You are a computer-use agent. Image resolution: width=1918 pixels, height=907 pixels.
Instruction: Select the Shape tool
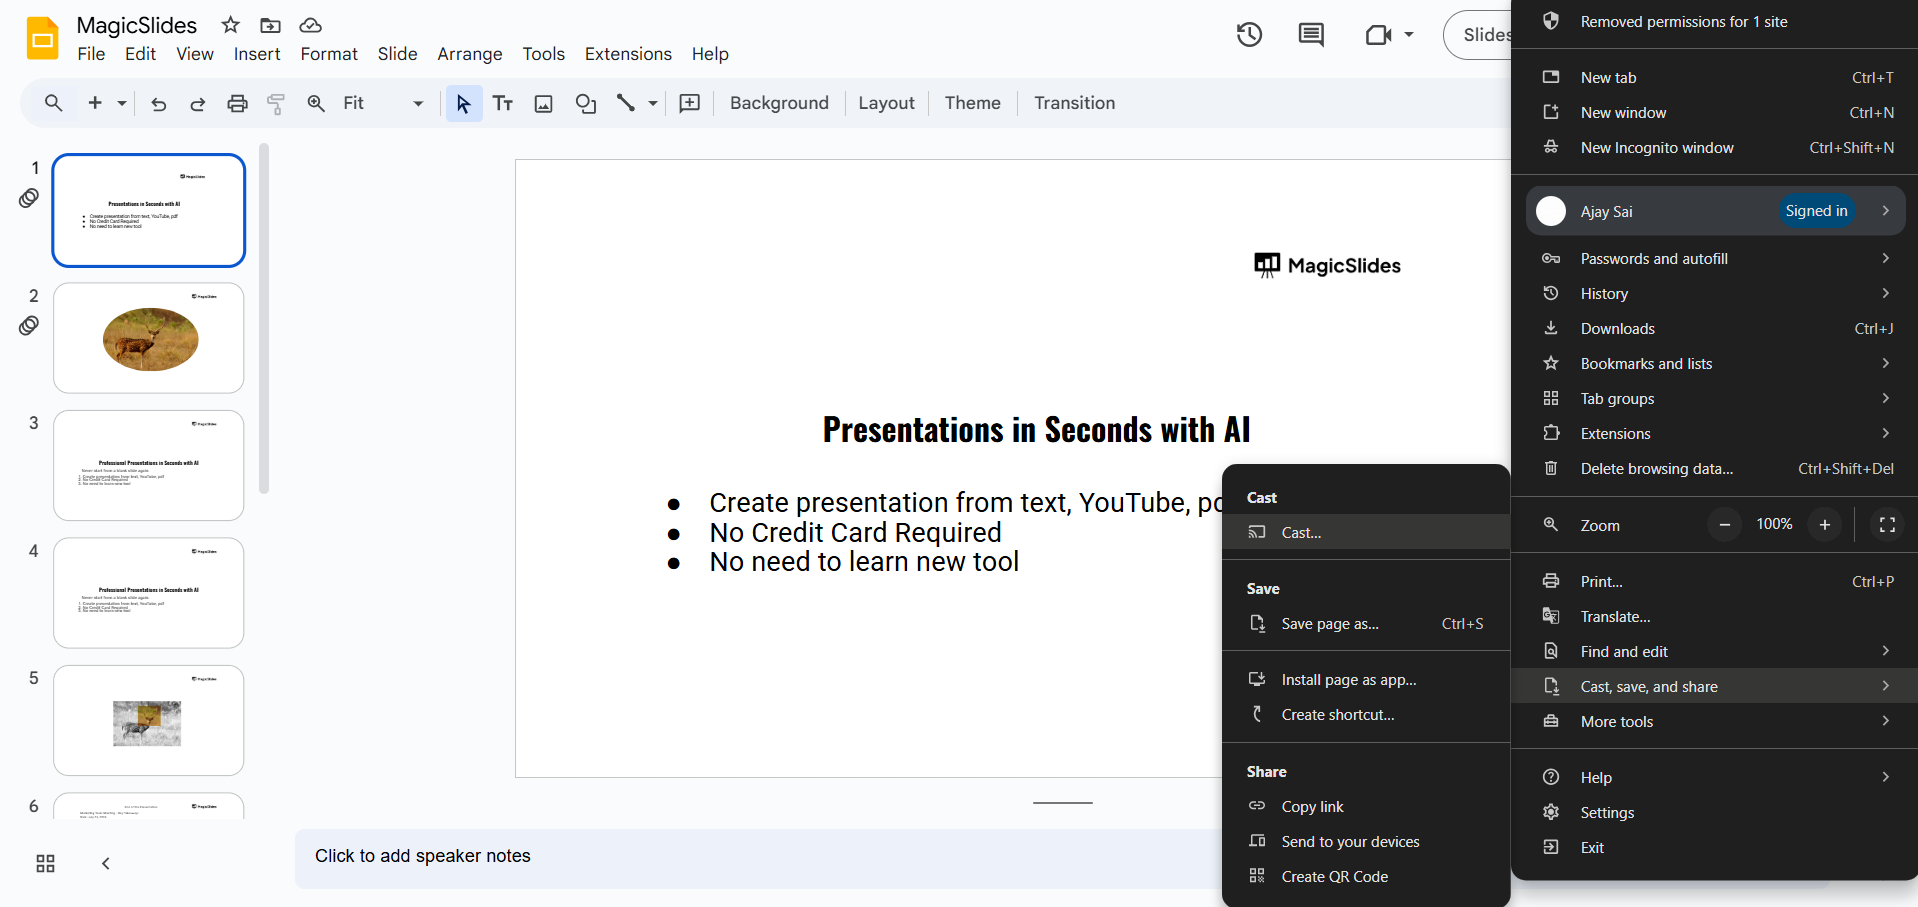point(586,103)
